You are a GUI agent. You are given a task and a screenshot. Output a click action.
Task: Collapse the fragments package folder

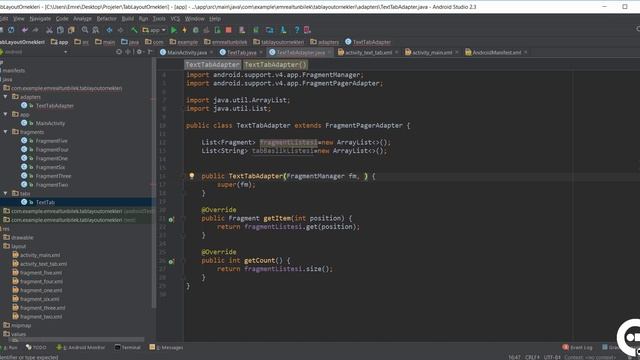[x=5, y=132]
